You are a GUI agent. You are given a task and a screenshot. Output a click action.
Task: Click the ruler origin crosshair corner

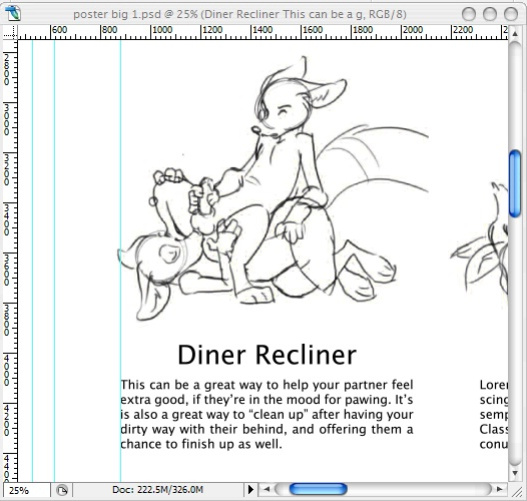[10, 33]
